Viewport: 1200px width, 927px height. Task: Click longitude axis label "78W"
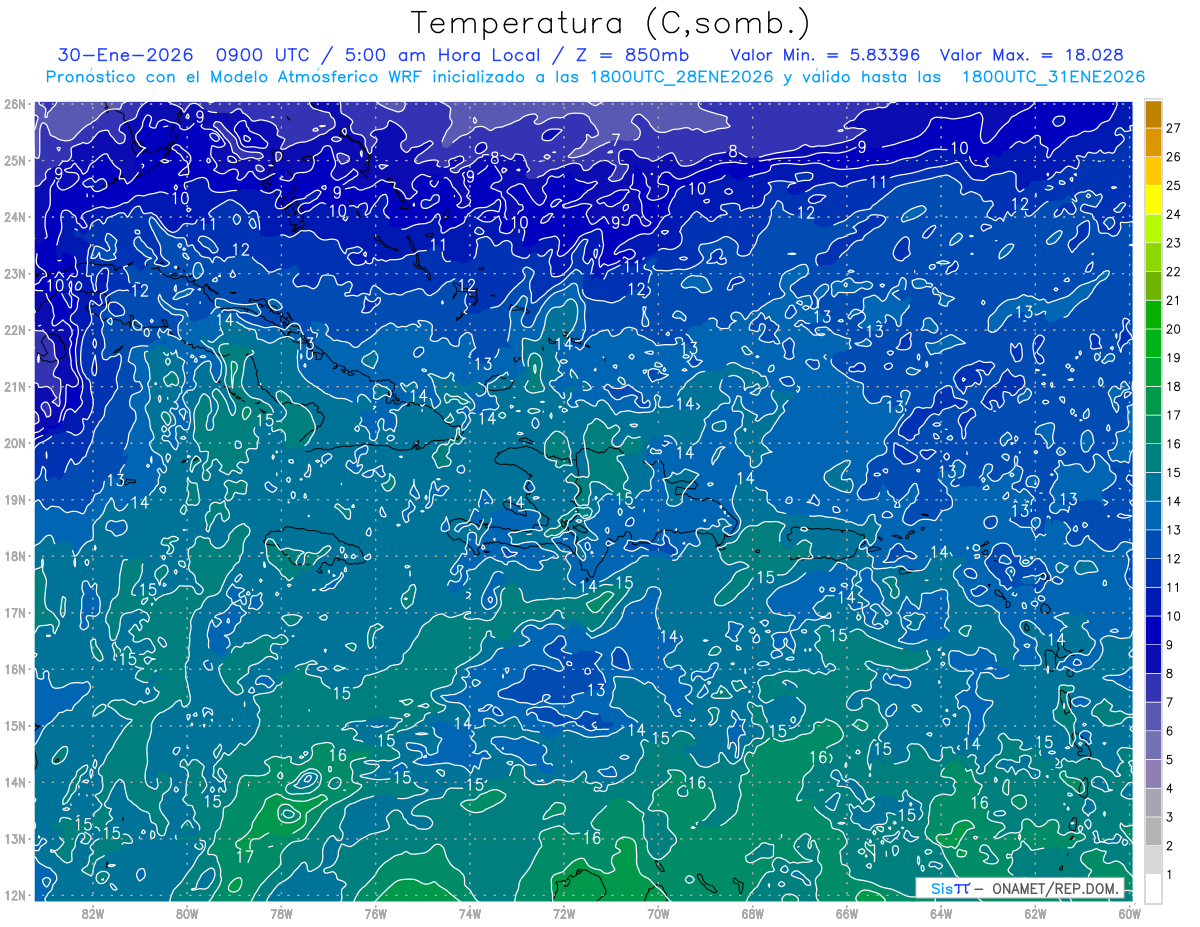281,913
